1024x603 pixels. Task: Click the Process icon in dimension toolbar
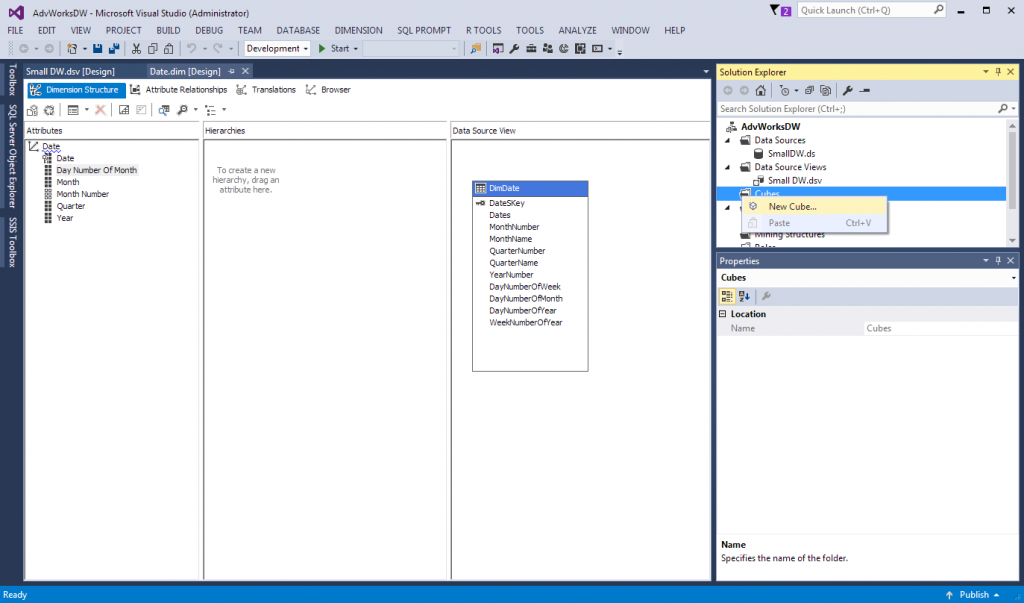coord(32,110)
